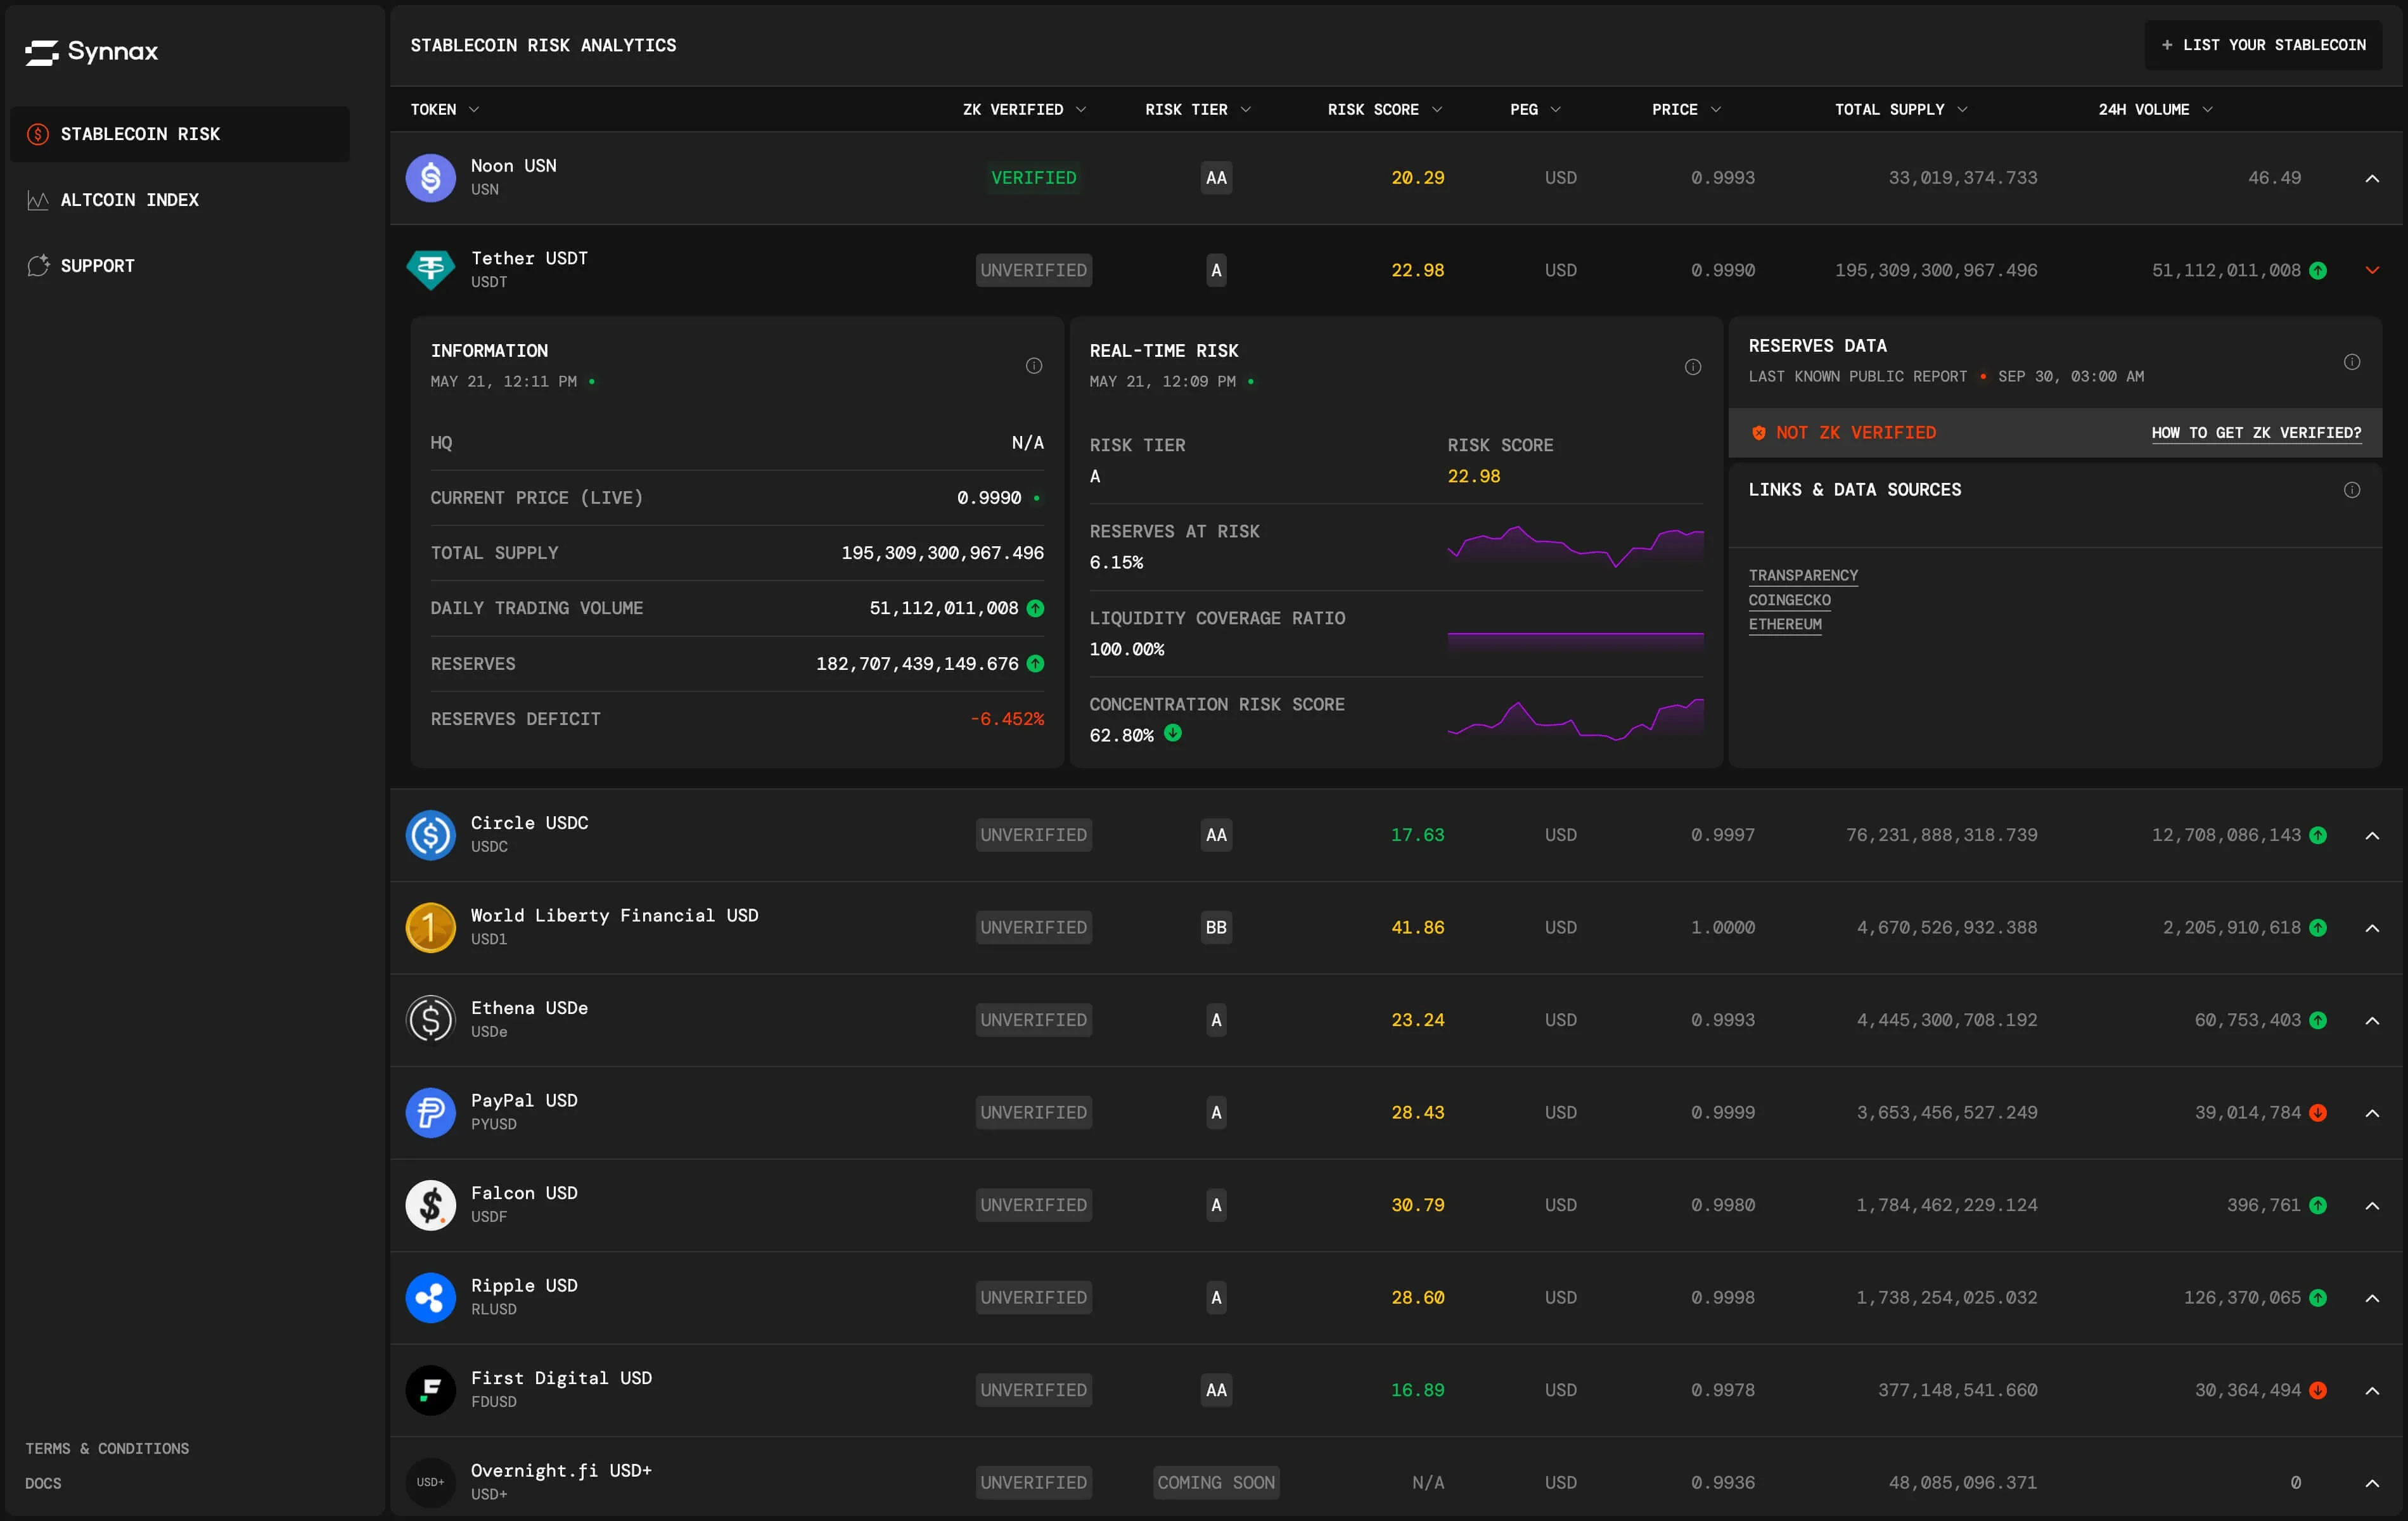Click the List Your Stablecoin button
Image resolution: width=2408 pixels, height=1521 pixels.
pos(2263,45)
